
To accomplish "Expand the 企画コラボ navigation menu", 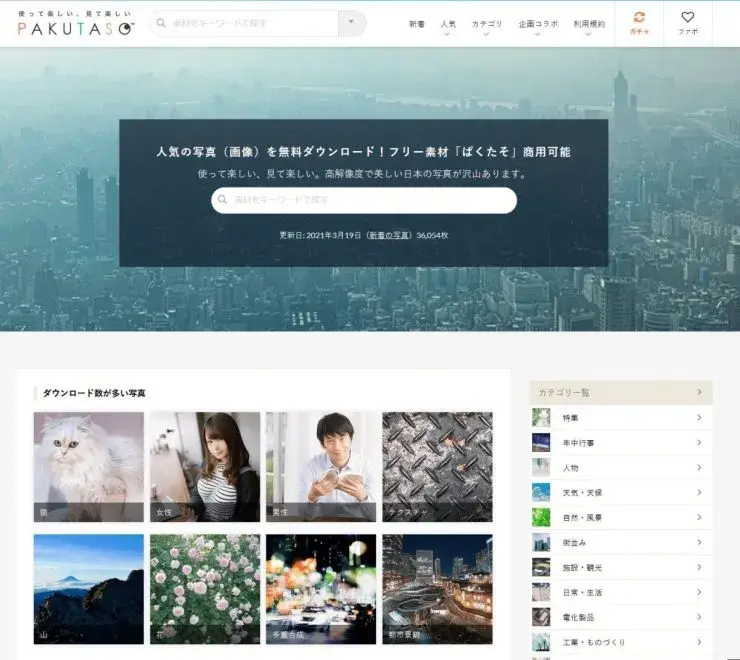I will pos(538,26).
